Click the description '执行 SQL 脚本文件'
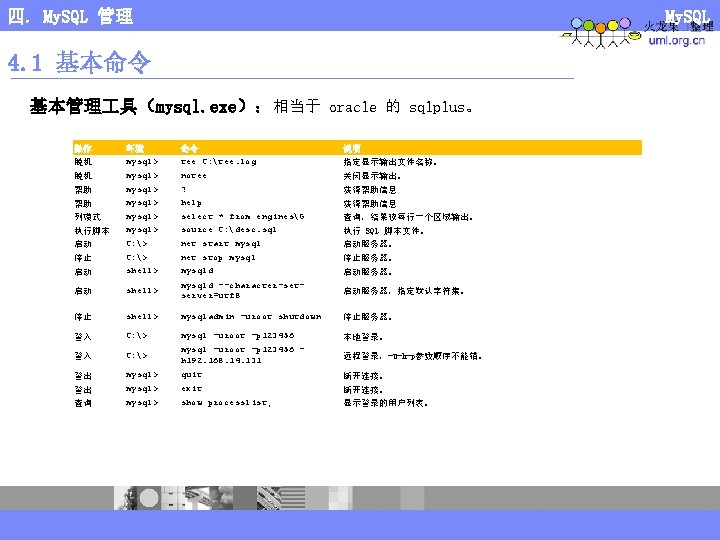Image resolution: width=720 pixels, height=540 pixels. (383, 231)
